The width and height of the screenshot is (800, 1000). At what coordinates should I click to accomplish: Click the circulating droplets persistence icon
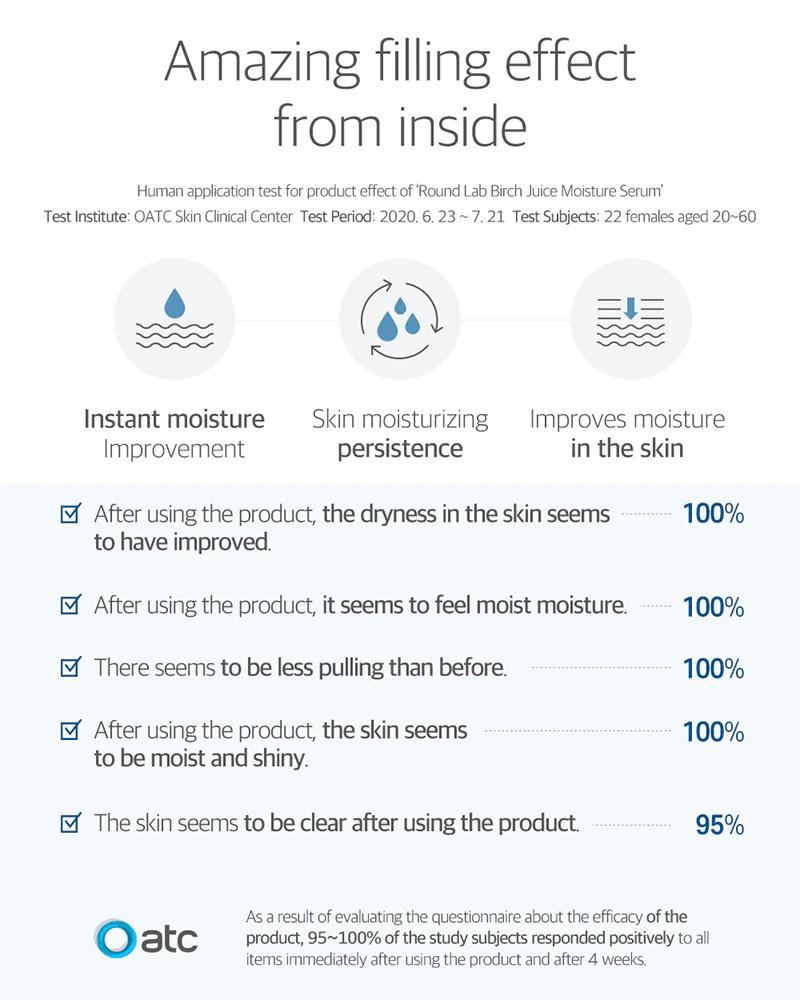pos(400,318)
